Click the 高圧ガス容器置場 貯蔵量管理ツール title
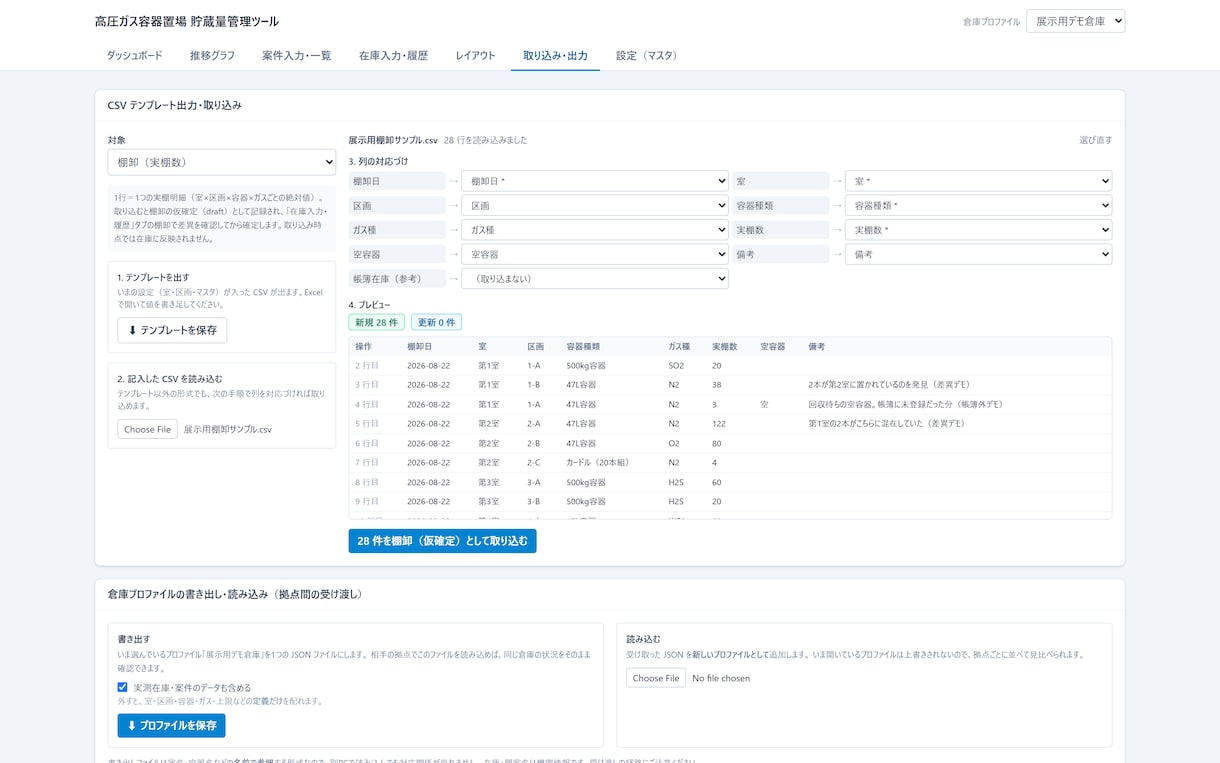Image resolution: width=1220 pixels, height=763 pixels. (187, 21)
